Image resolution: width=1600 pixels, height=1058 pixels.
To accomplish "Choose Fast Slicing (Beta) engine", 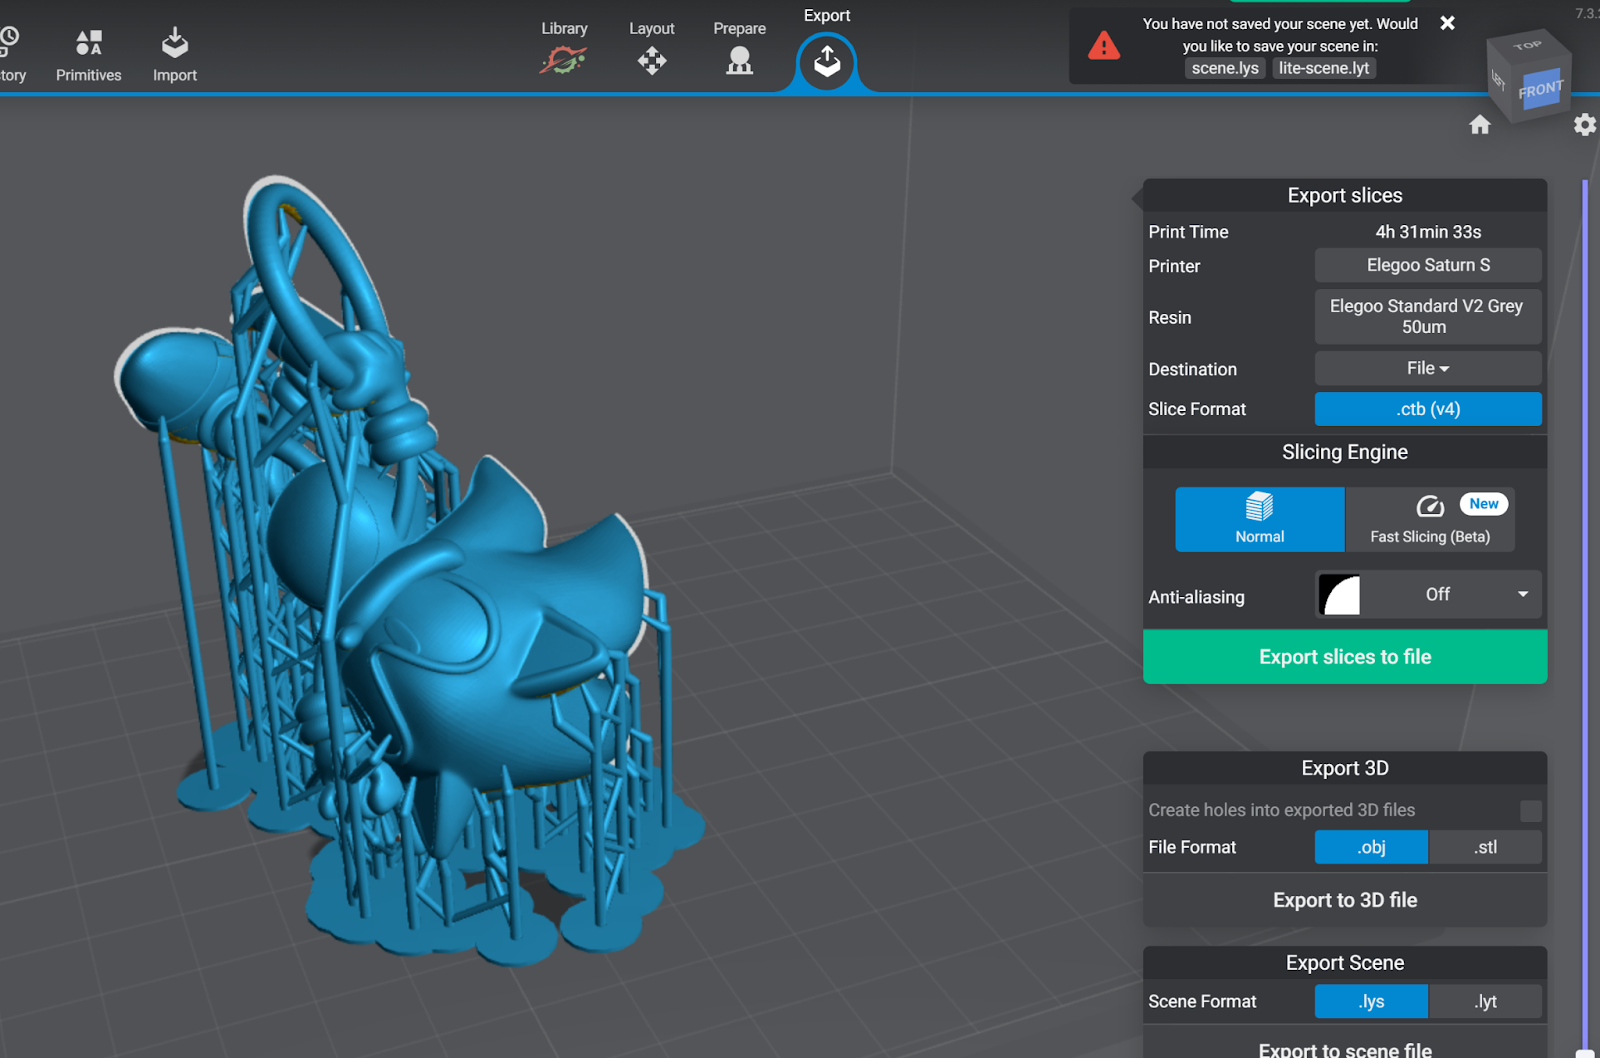I will coord(1430,519).
